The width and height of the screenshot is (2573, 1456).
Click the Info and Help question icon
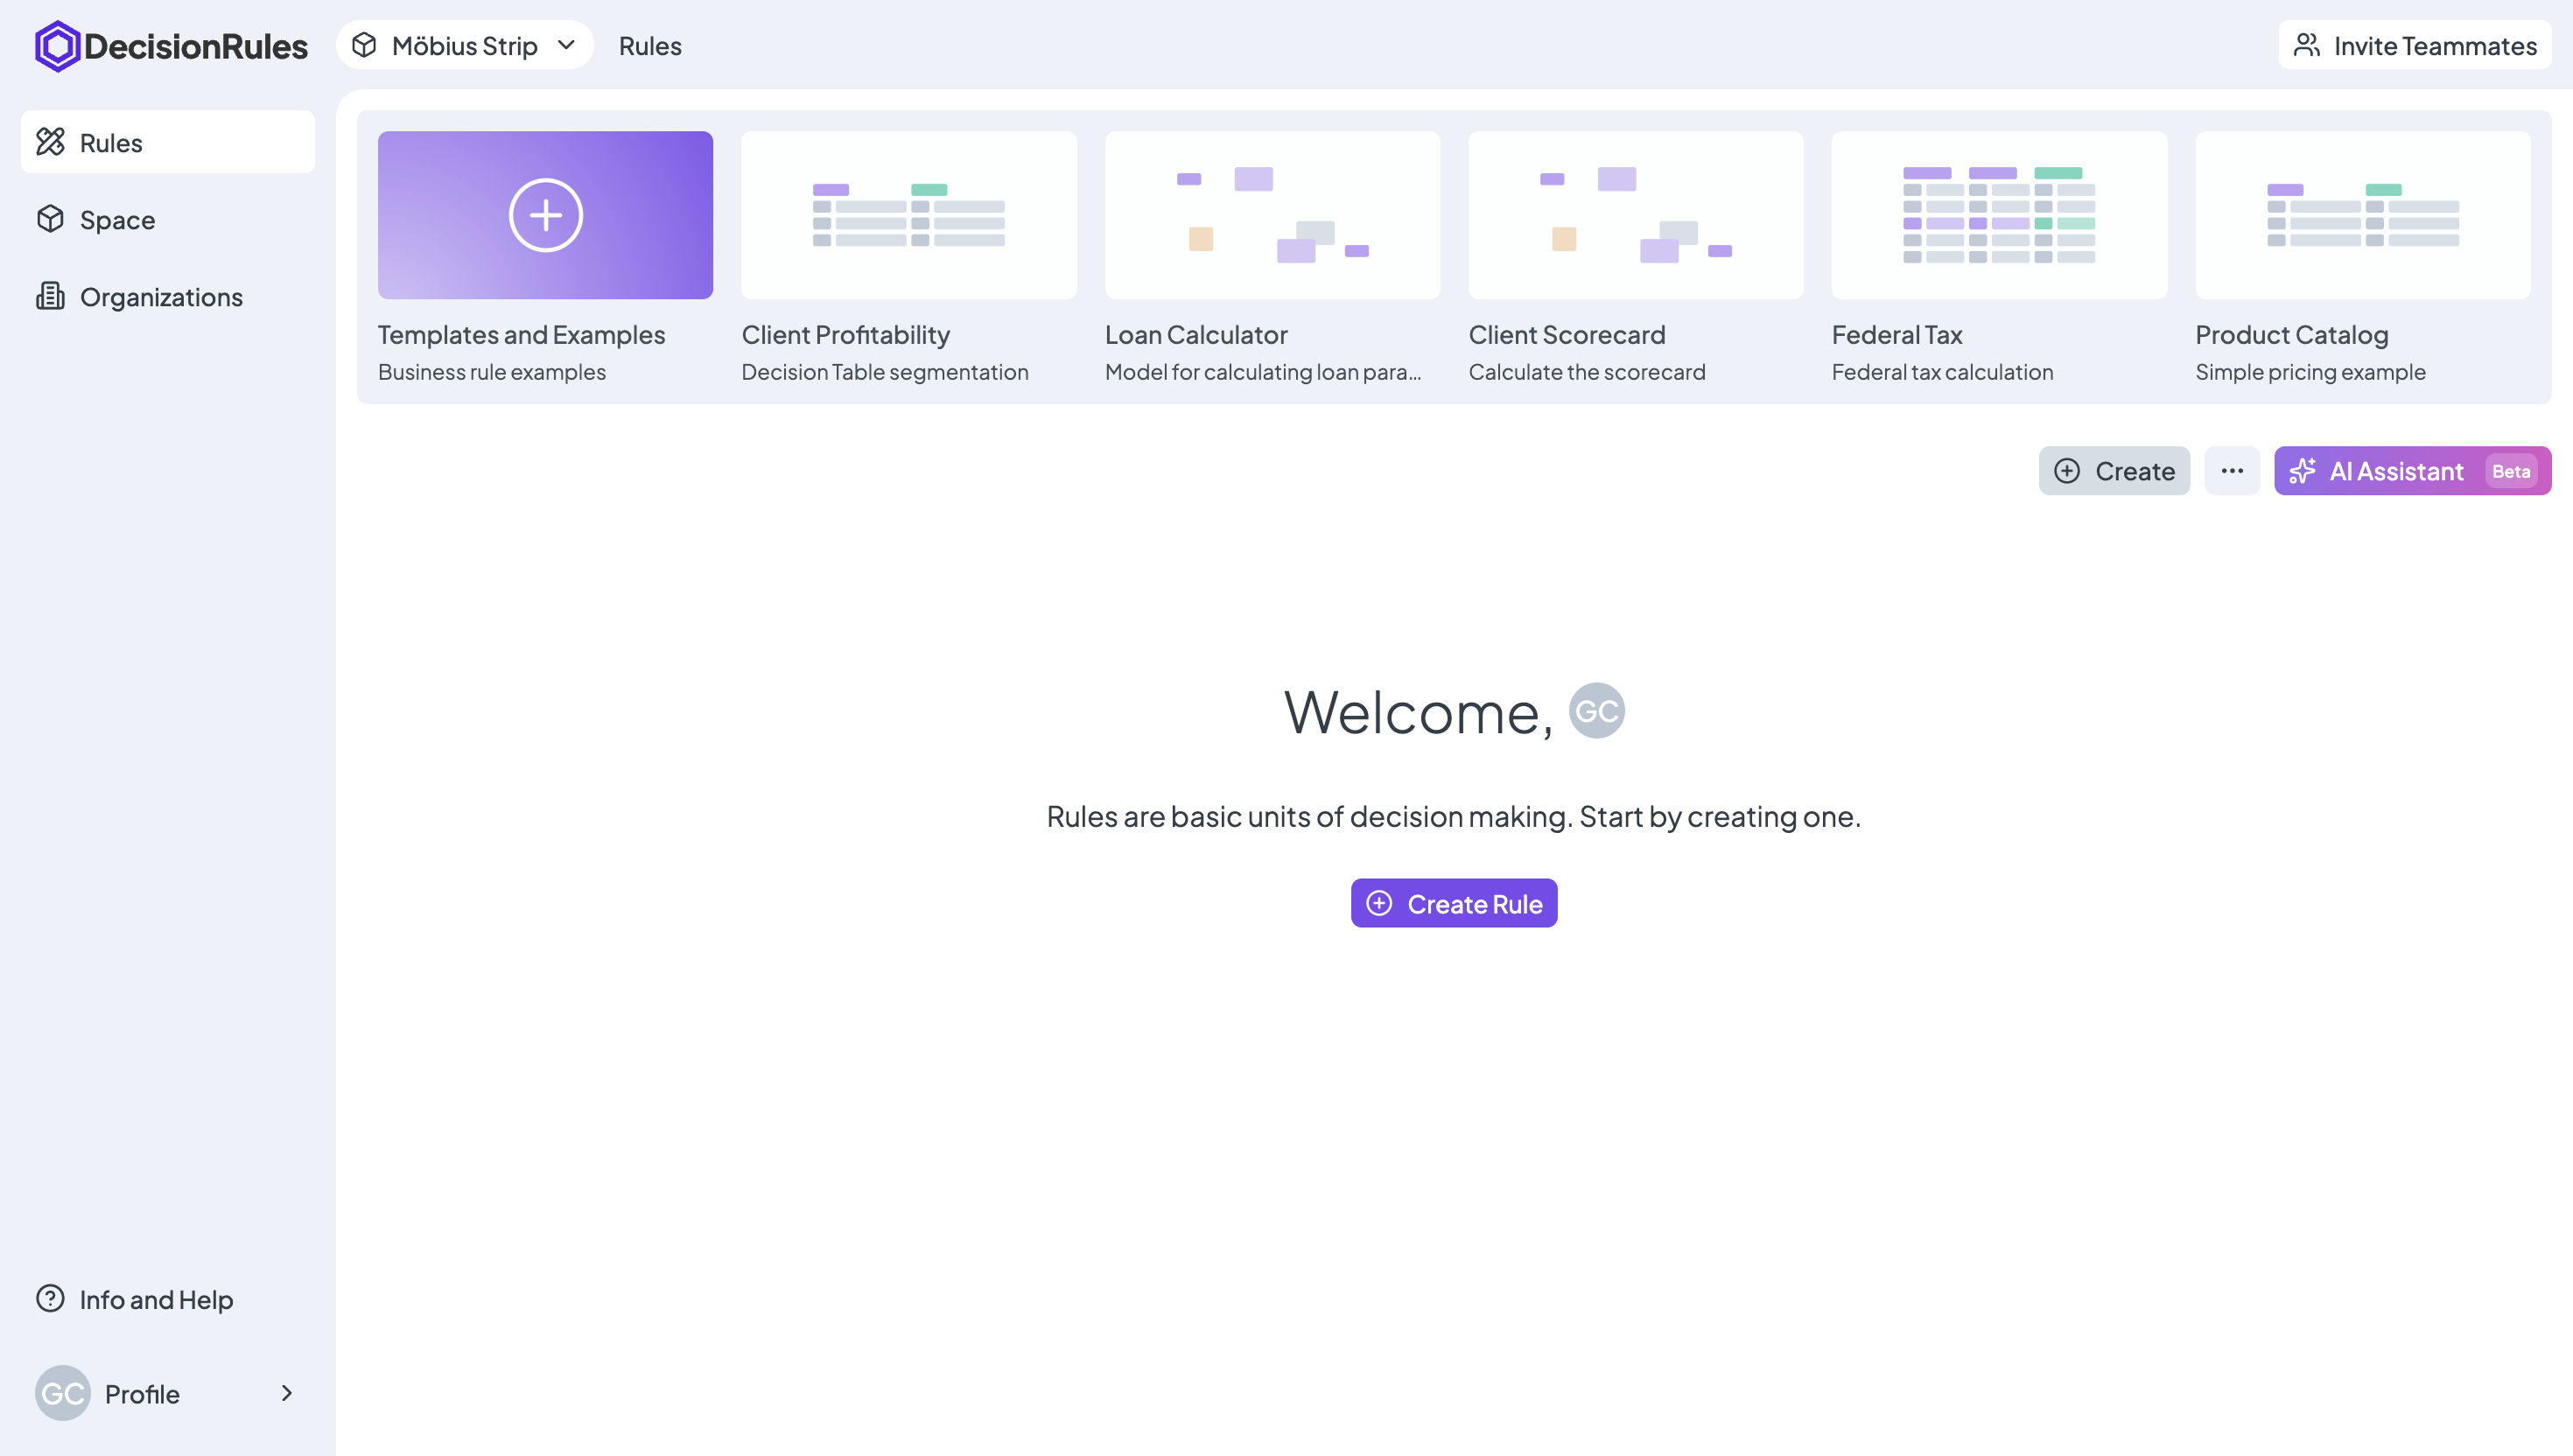coord(50,1298)
